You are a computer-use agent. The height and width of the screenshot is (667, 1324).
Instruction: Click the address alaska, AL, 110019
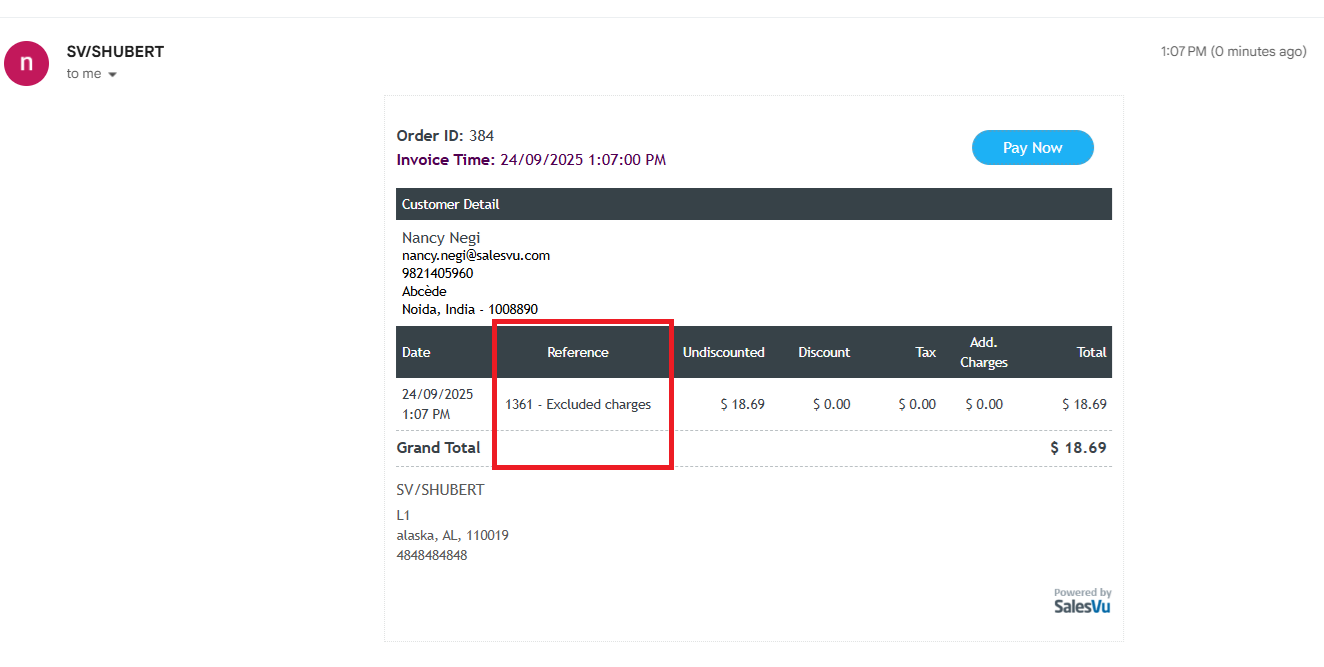click(453, 536)
